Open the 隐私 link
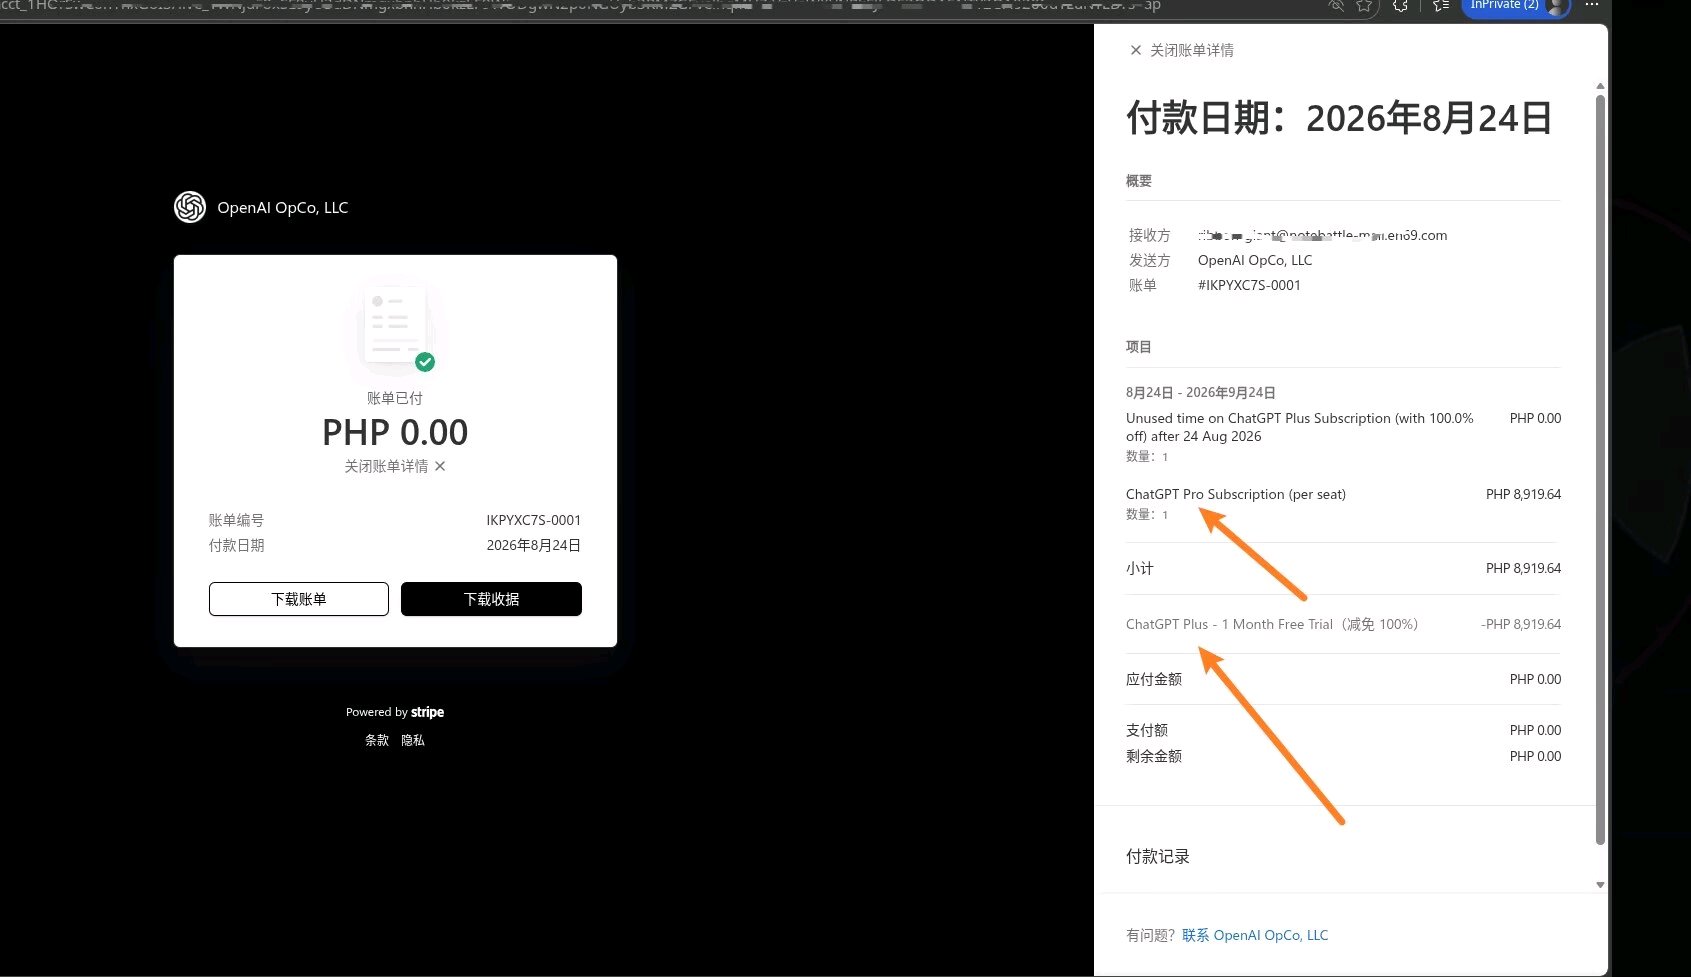The image size is (1691, 977). point(413,740)
